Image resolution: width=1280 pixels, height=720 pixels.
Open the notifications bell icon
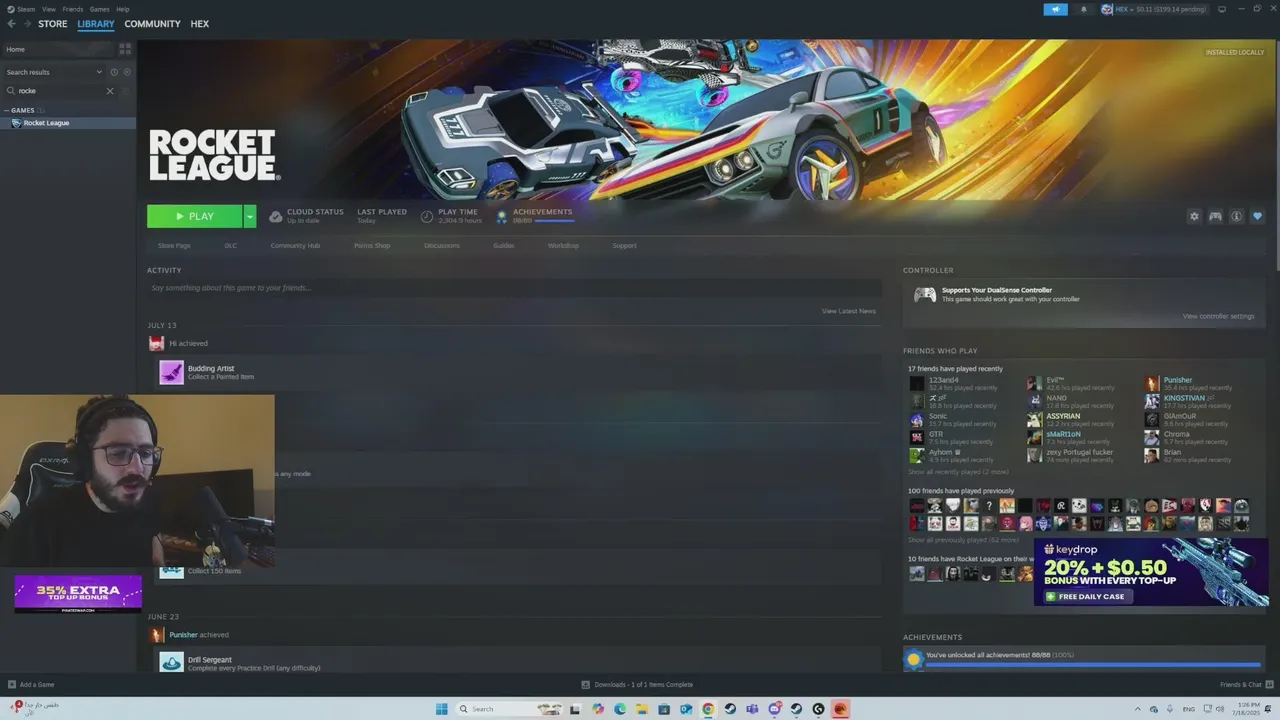[1083, 9]
